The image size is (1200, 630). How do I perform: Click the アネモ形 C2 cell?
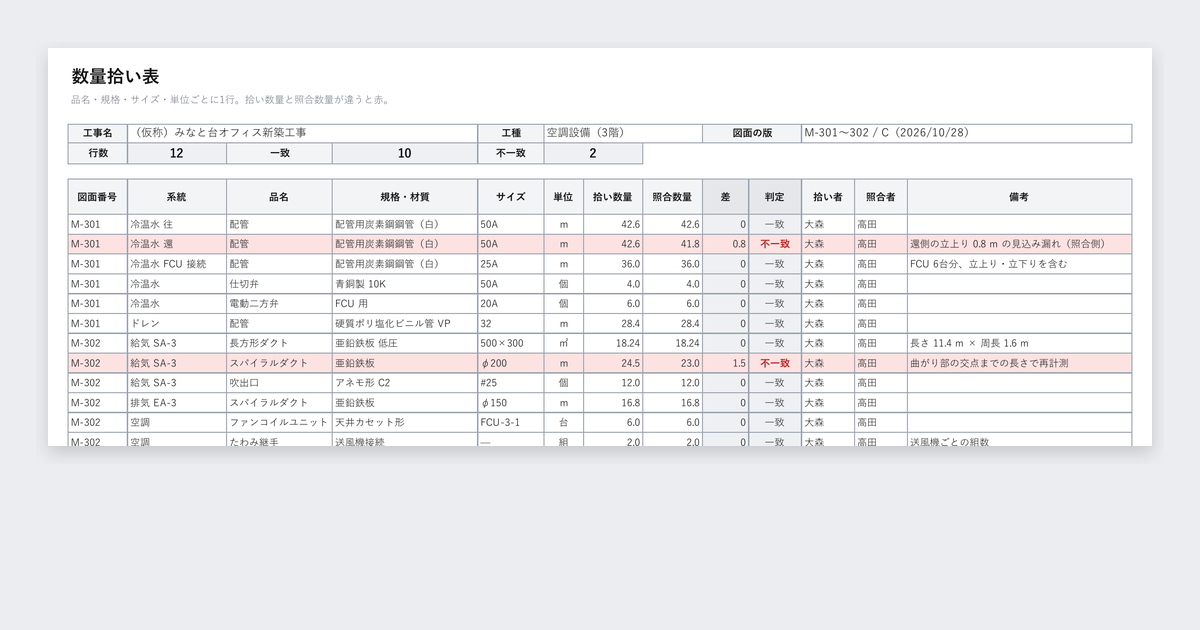pyautogui.click(x=405, y=383)
